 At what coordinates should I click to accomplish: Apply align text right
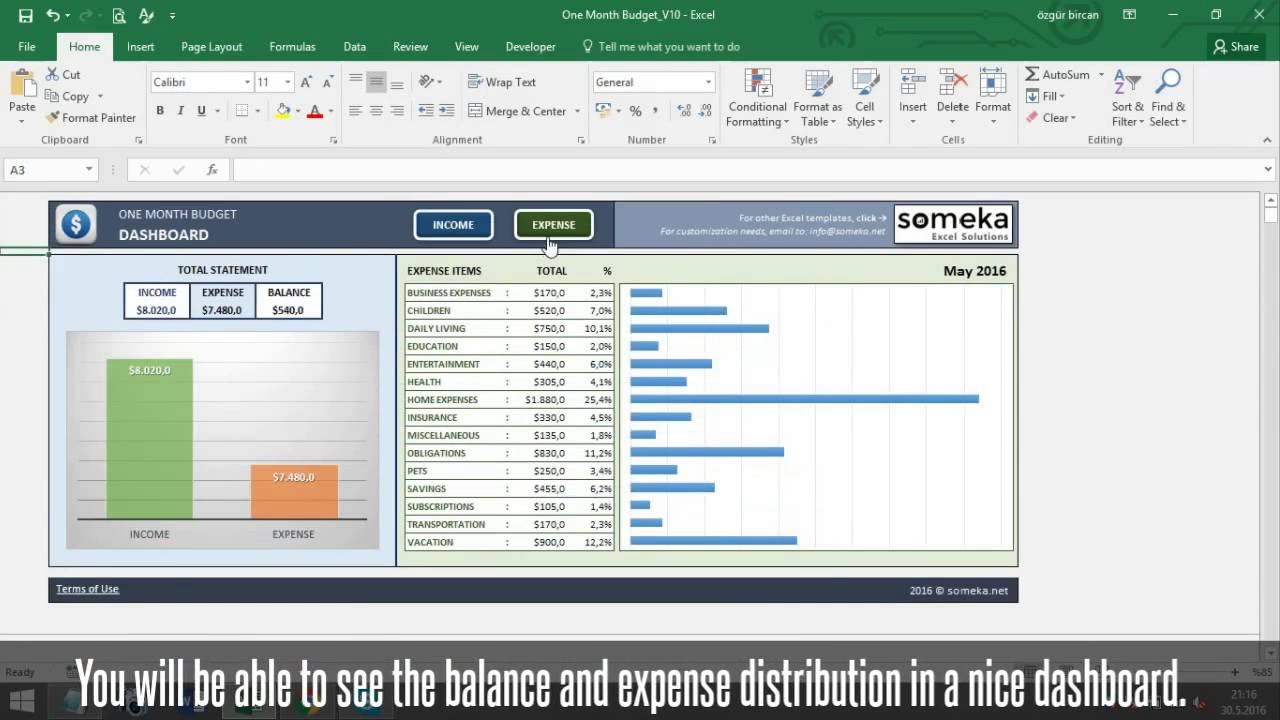pos(397,111)
